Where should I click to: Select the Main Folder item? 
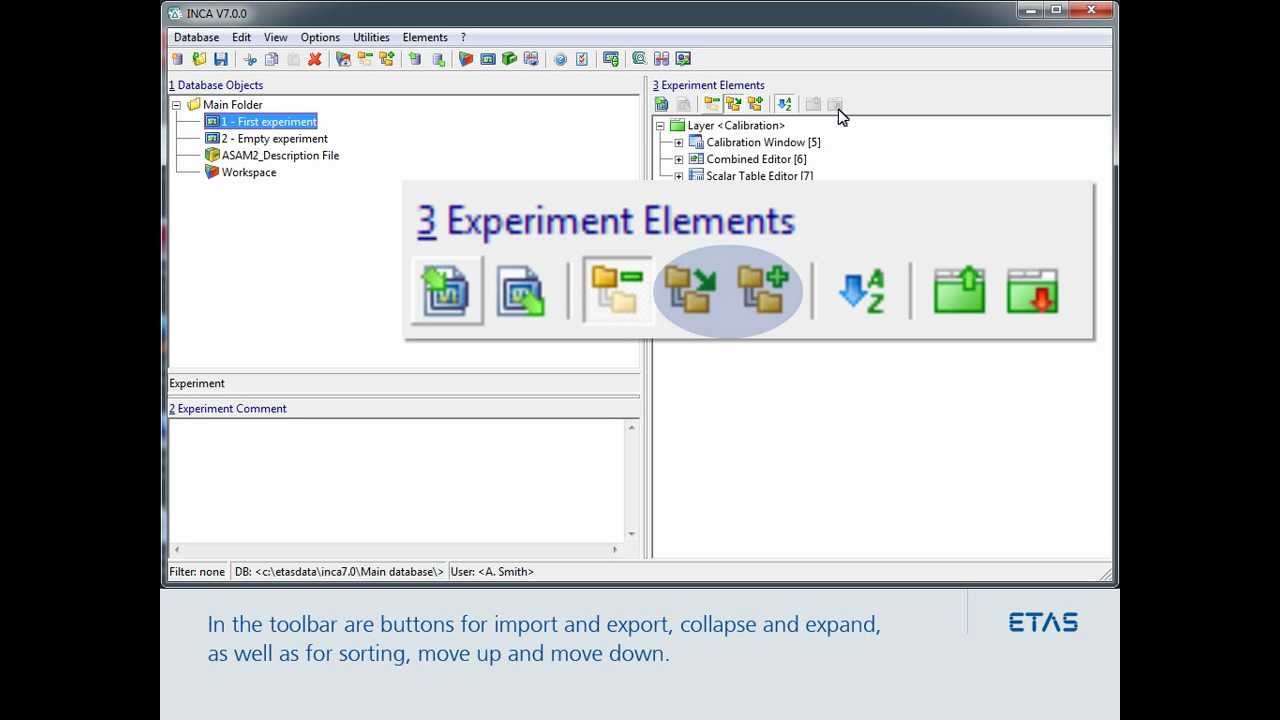(x=232, y=105)
